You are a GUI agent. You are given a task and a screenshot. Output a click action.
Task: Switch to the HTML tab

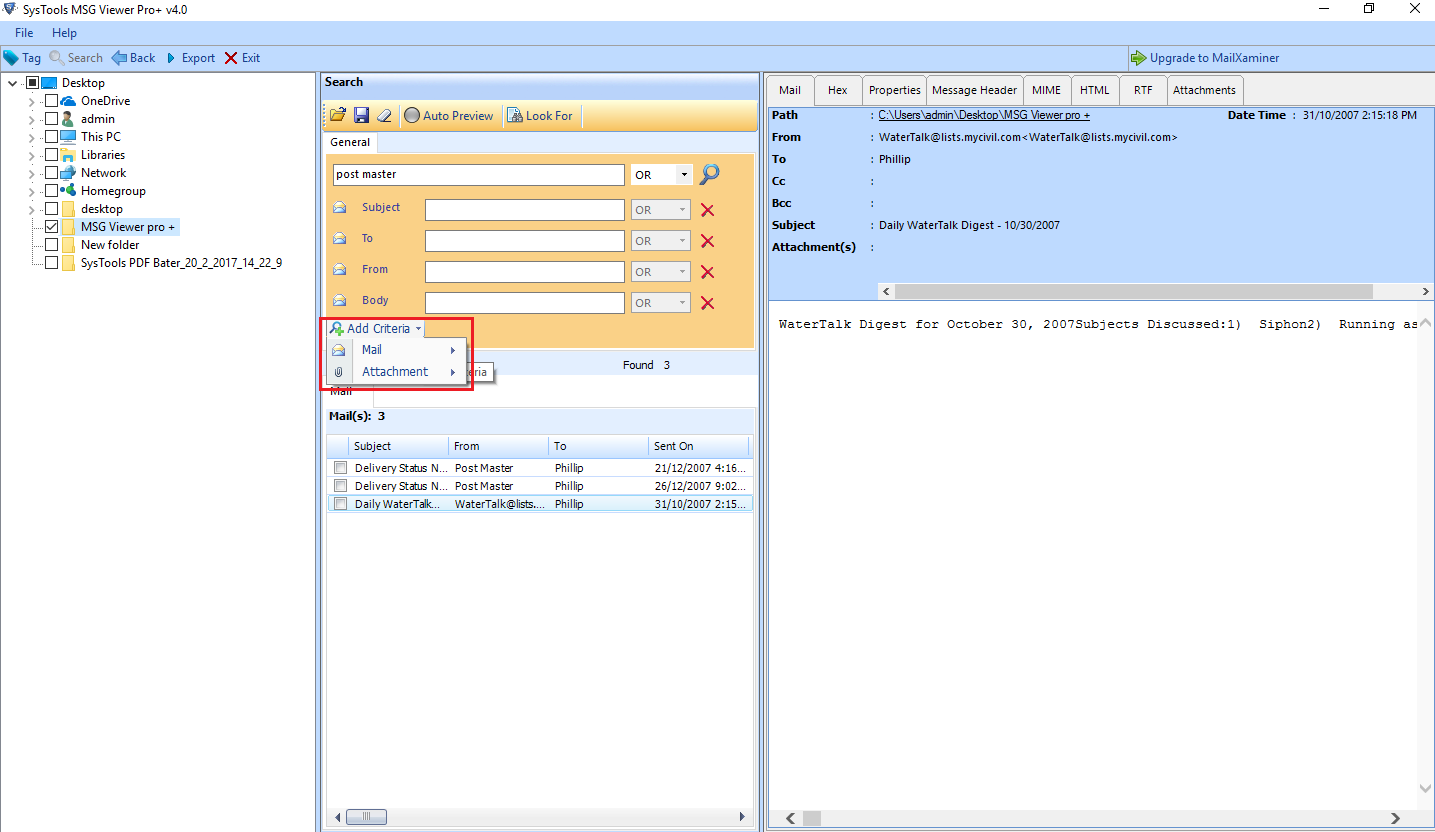[1095, 90]
